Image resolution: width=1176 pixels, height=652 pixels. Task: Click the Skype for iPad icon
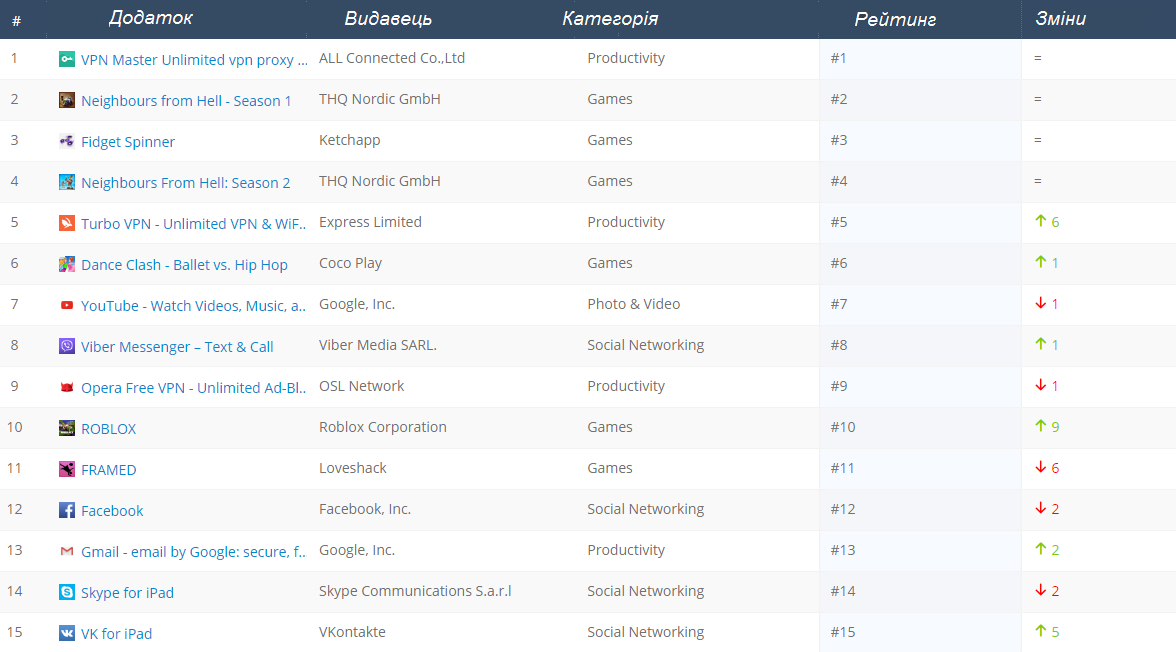click(67, 592)
